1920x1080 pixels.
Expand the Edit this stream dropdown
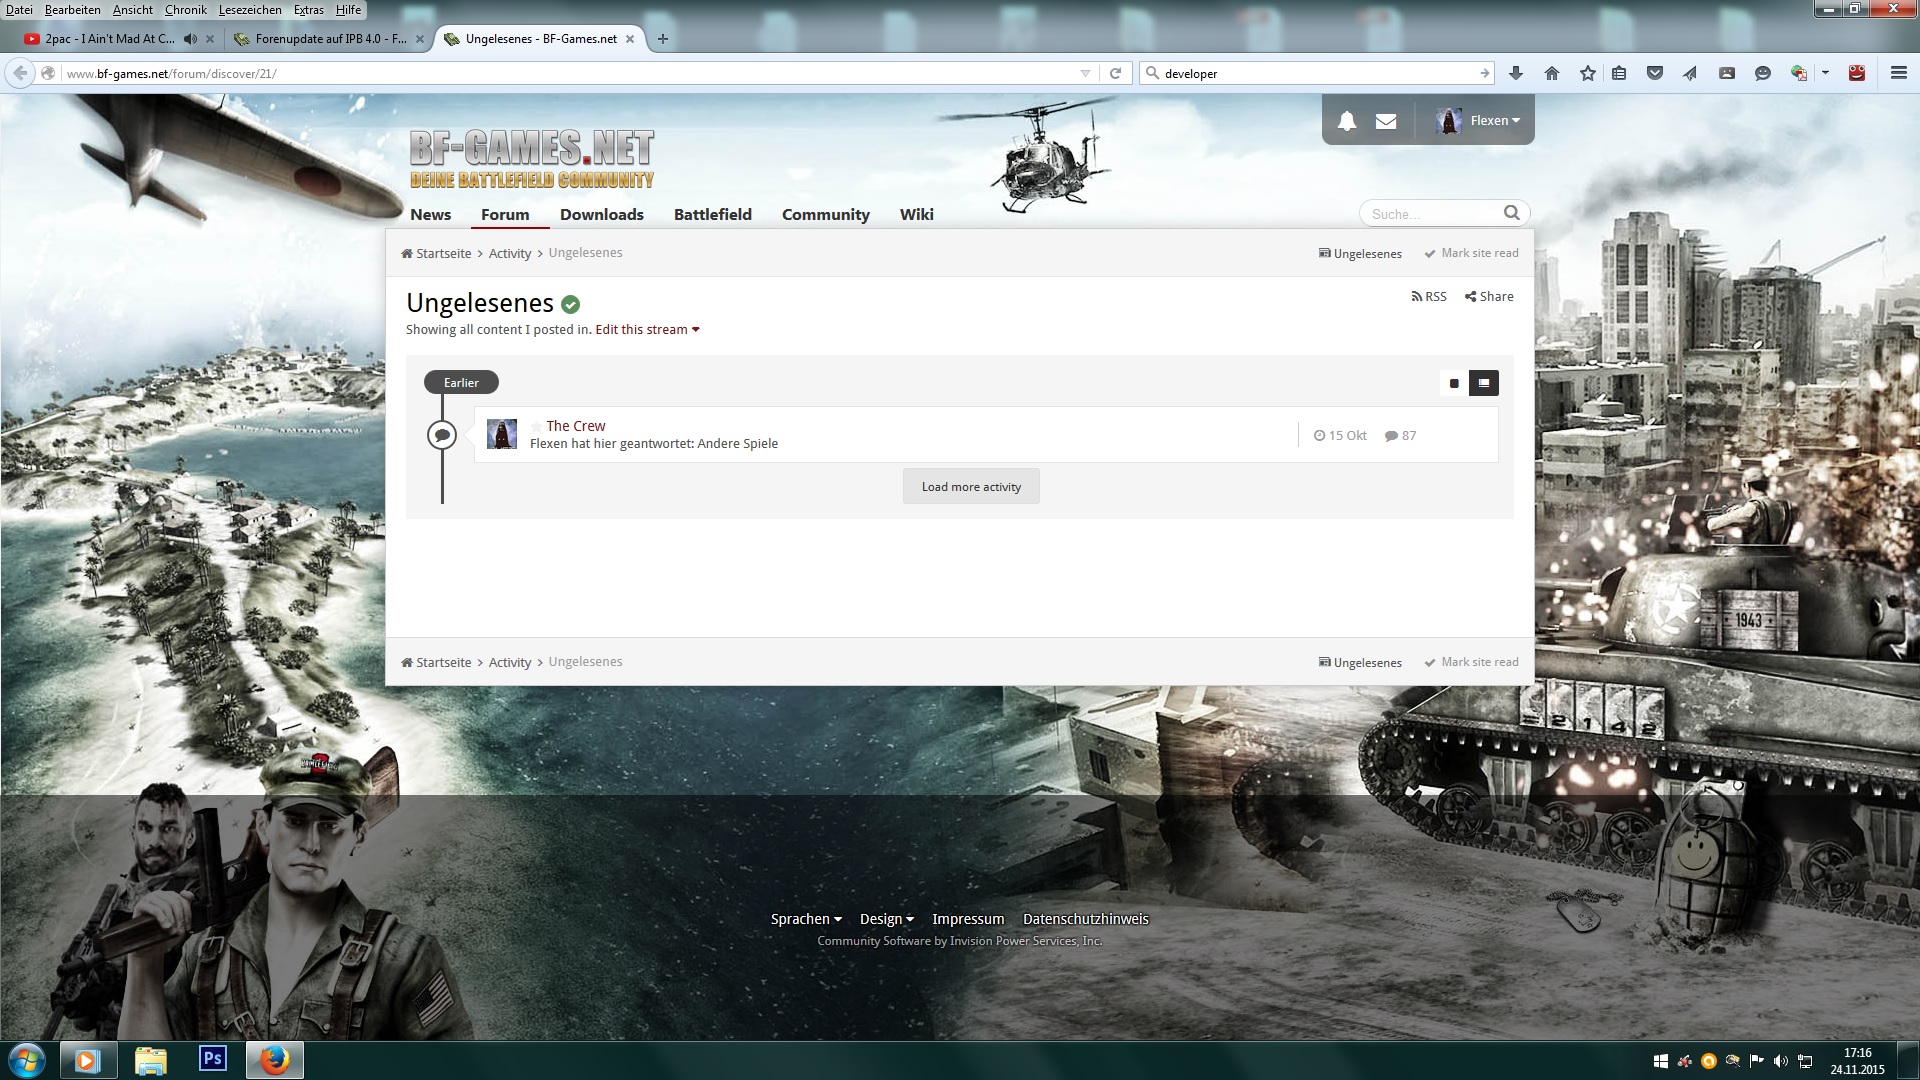pos(647,329)
